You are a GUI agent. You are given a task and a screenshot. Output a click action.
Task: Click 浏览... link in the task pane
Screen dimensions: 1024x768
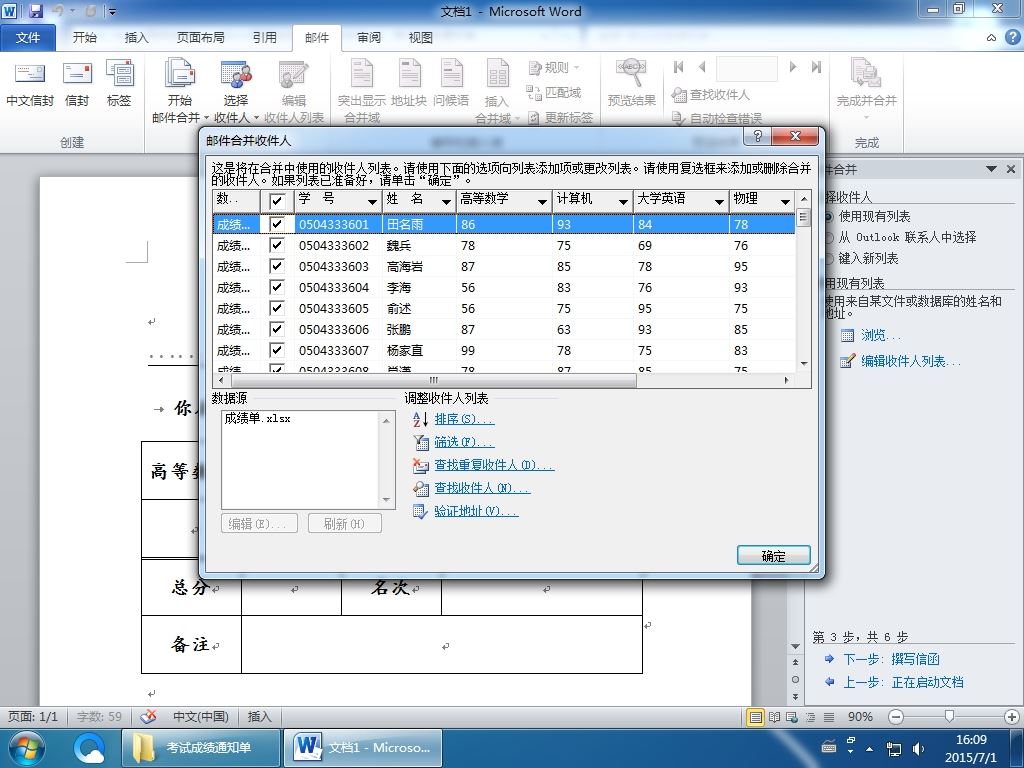tap(880, 336)
